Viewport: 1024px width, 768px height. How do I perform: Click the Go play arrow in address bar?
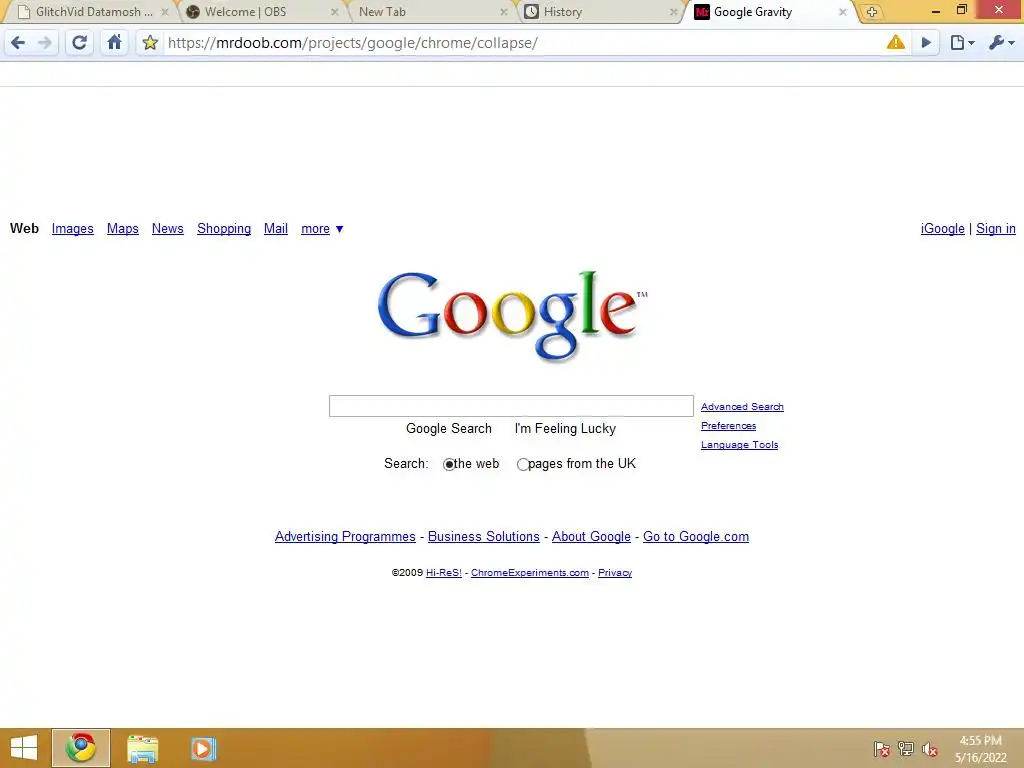[926, 43]
